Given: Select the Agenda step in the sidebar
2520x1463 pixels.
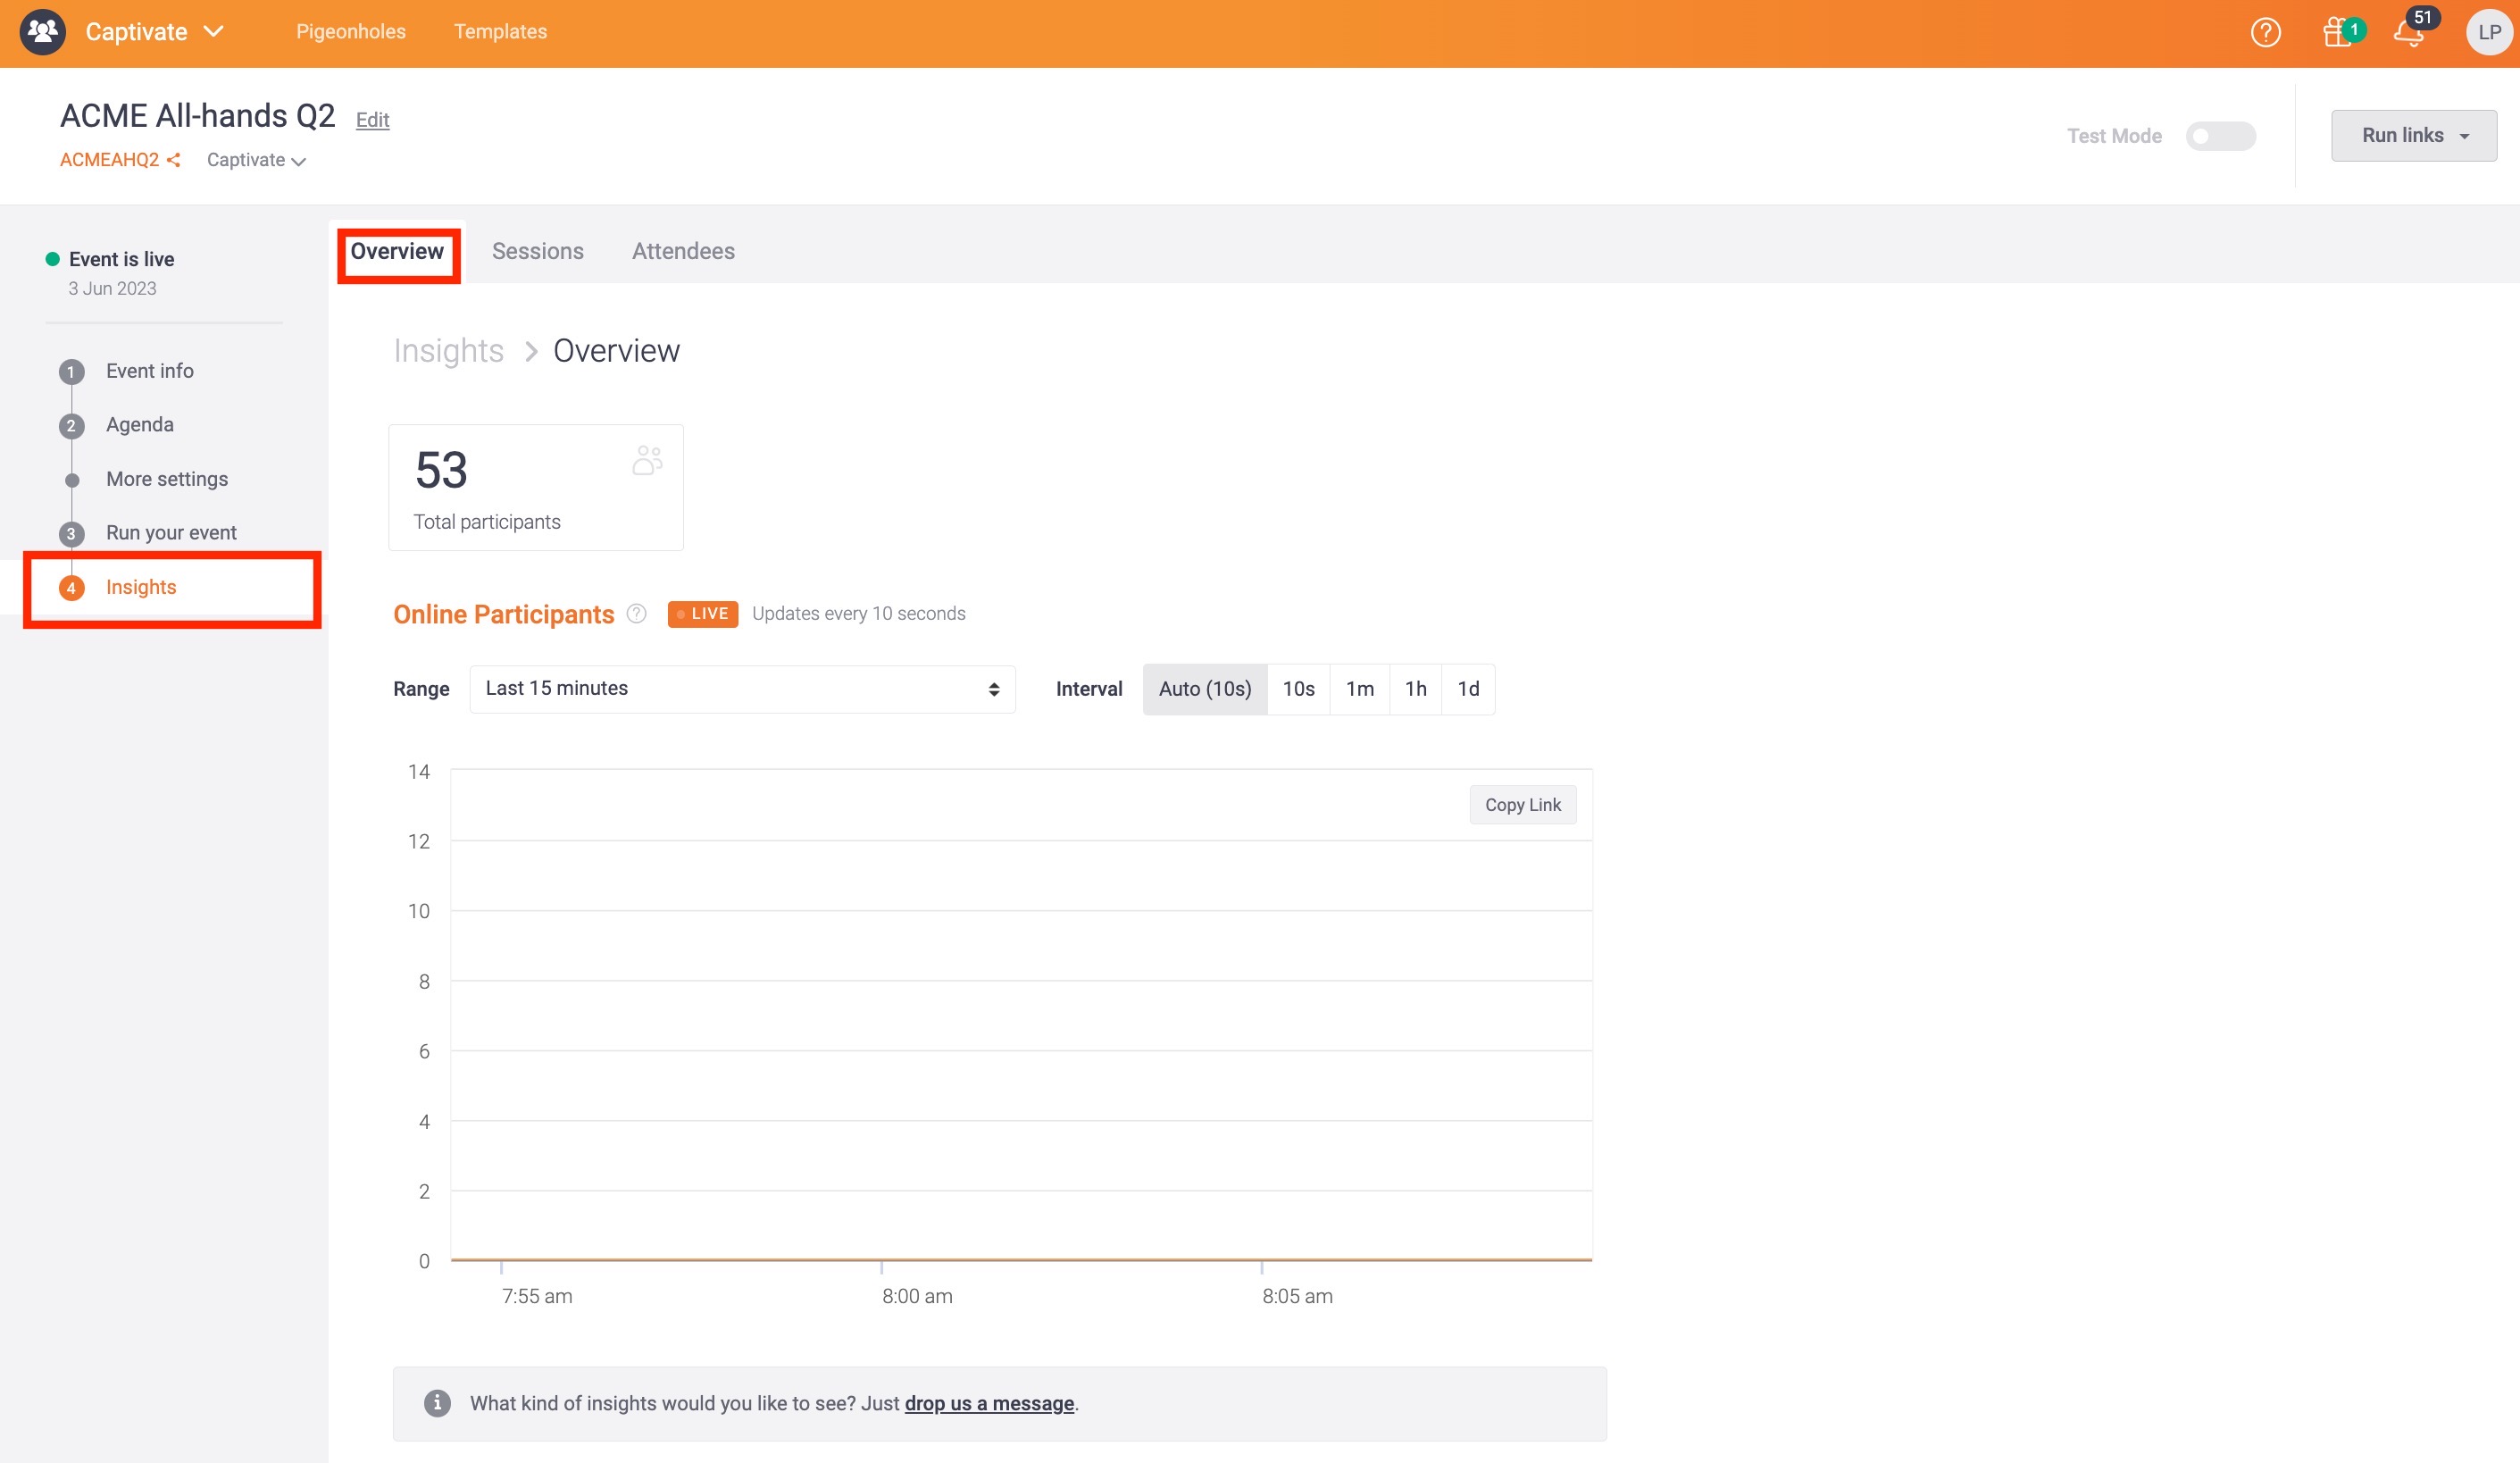Looking at the screenshot, I should click(x=139, y=424).
